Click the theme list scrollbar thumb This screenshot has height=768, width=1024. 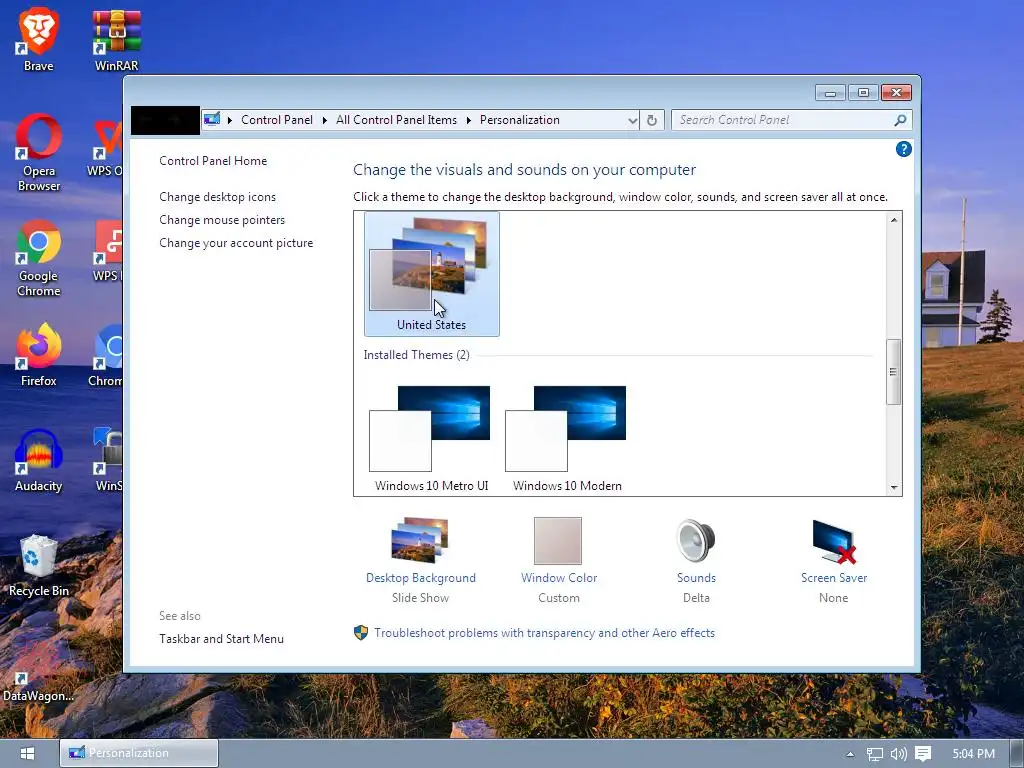tap(893, 372)
